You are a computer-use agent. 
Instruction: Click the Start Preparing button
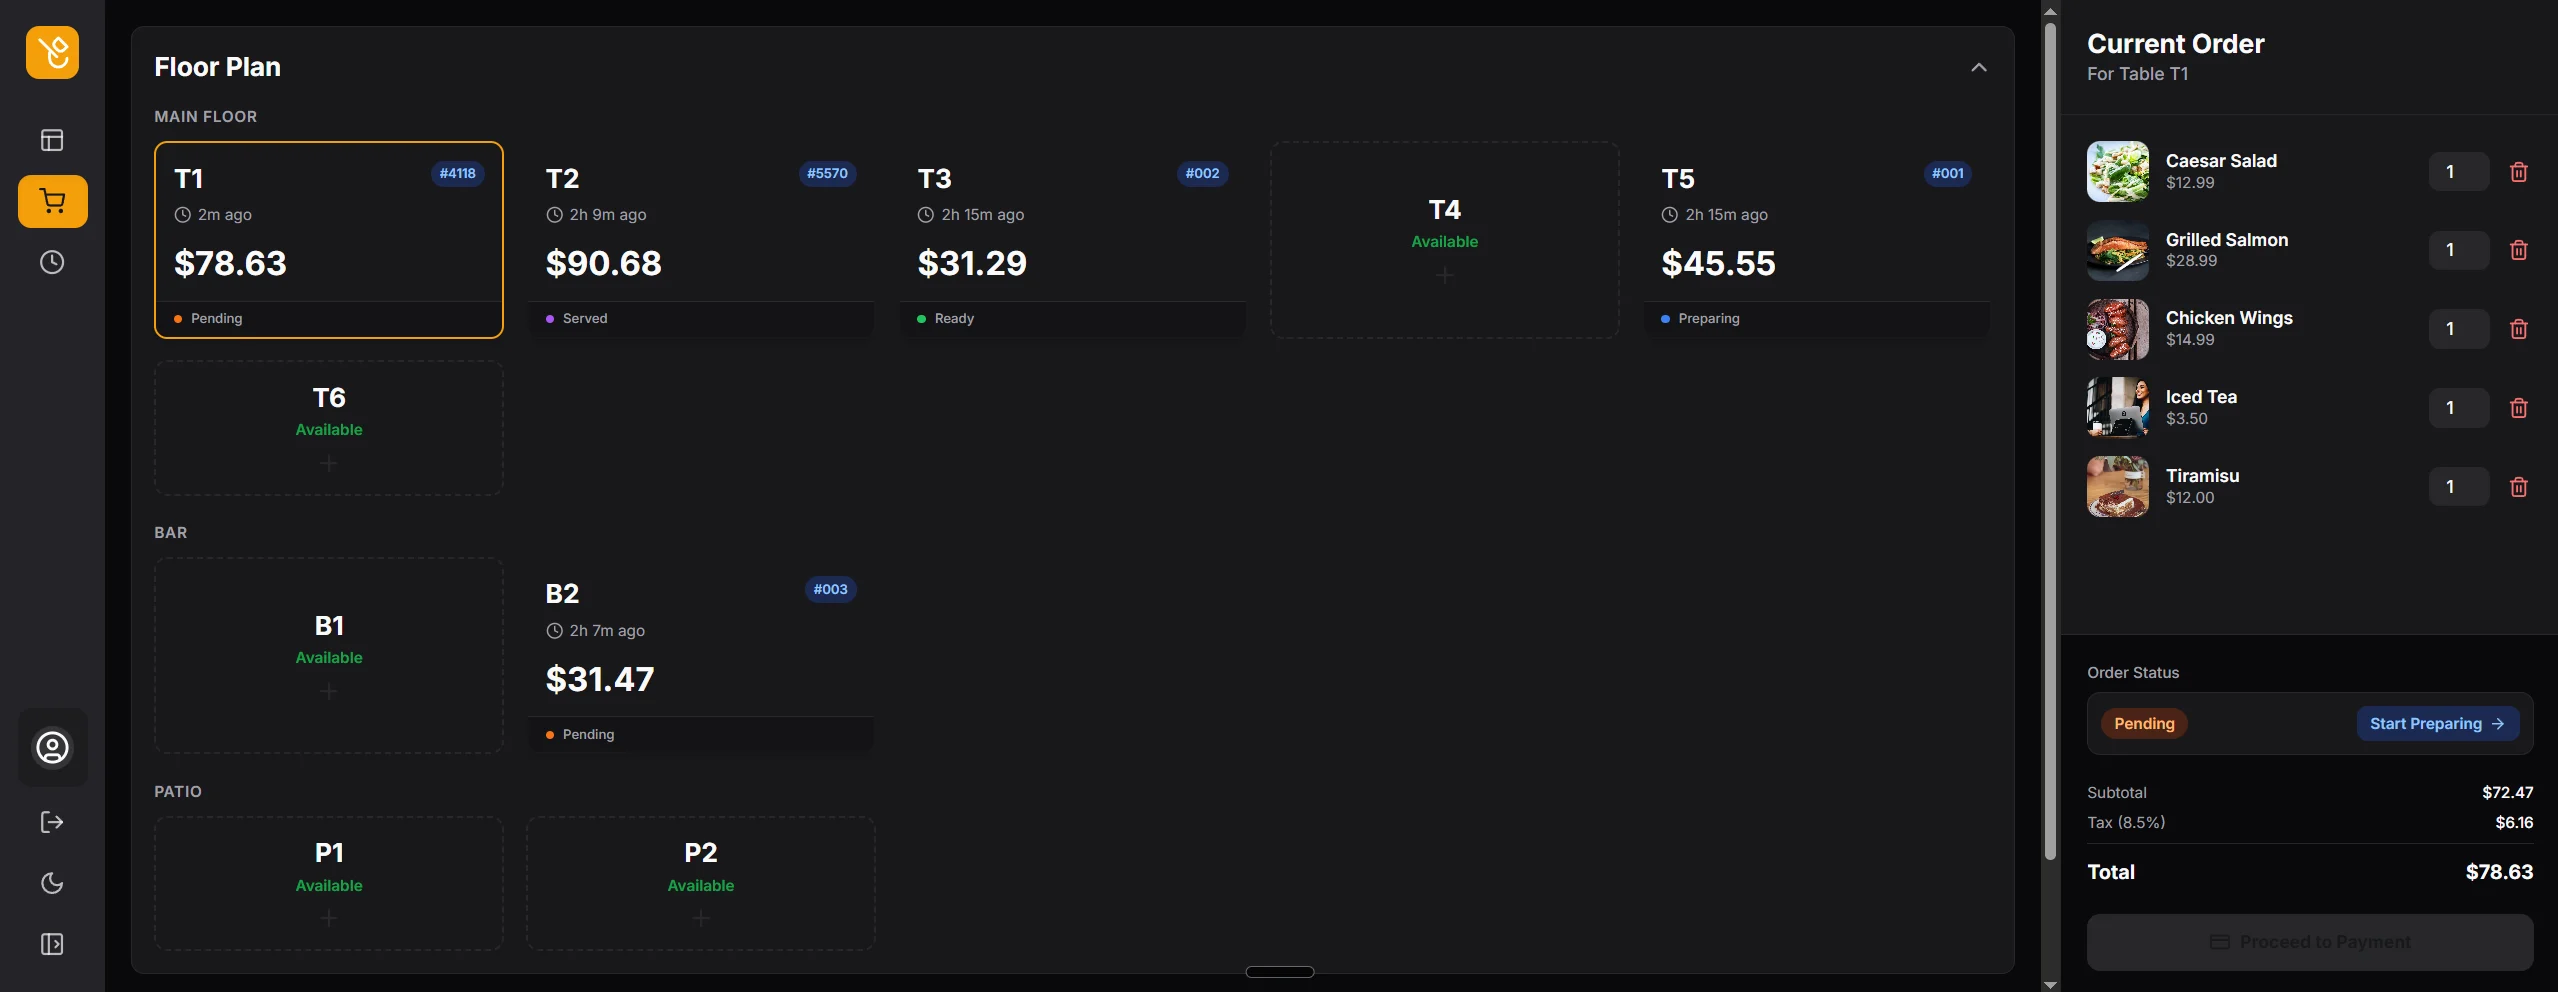coord(2436,724)
